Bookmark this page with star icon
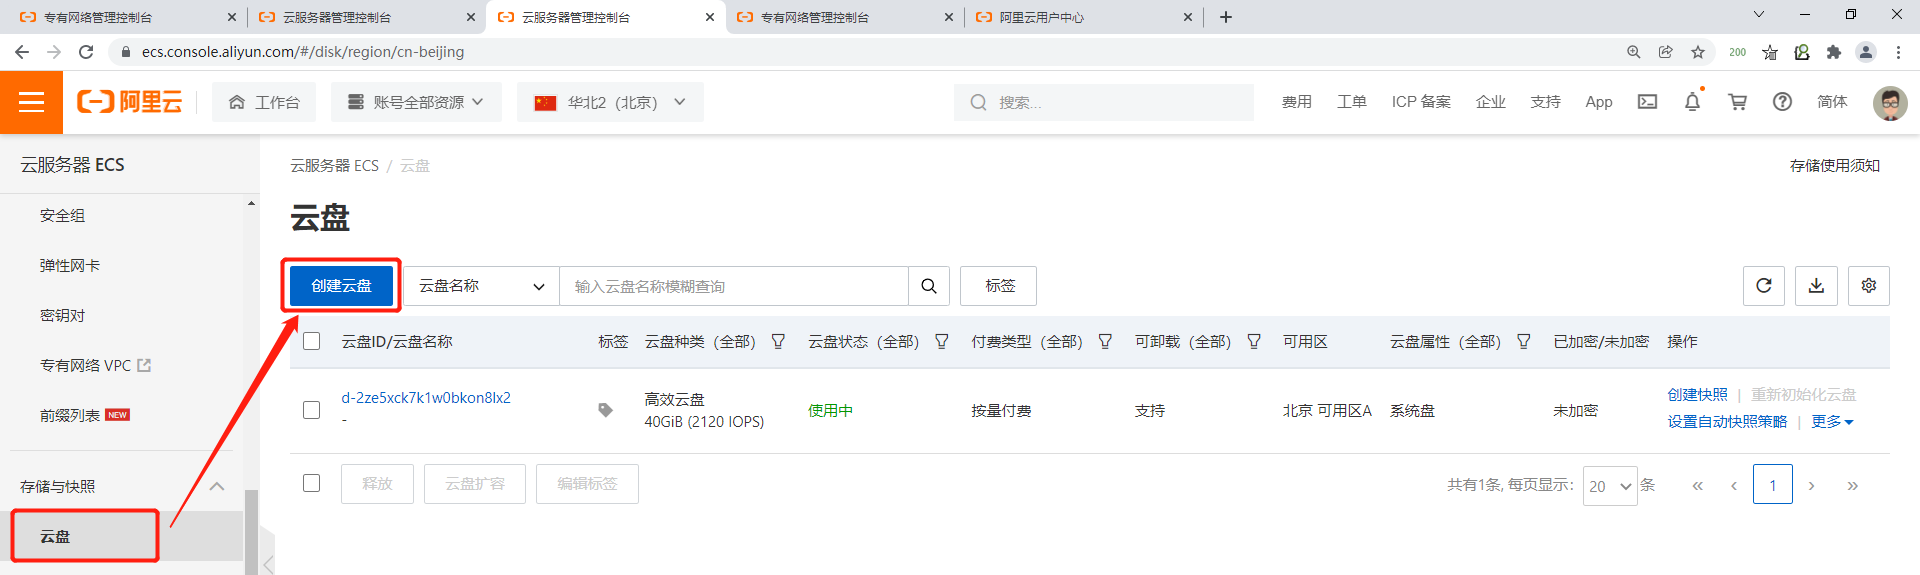The height and width of the screenshot is (575, 1920). [1698, 52]
